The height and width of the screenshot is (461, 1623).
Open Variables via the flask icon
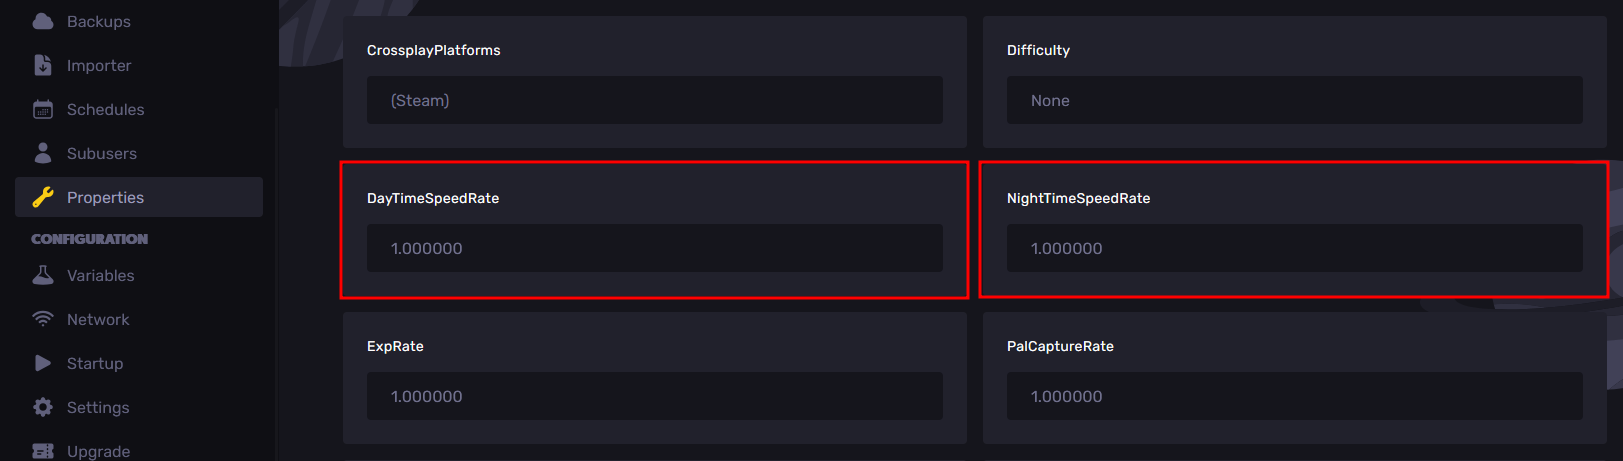tap(43, 275)
